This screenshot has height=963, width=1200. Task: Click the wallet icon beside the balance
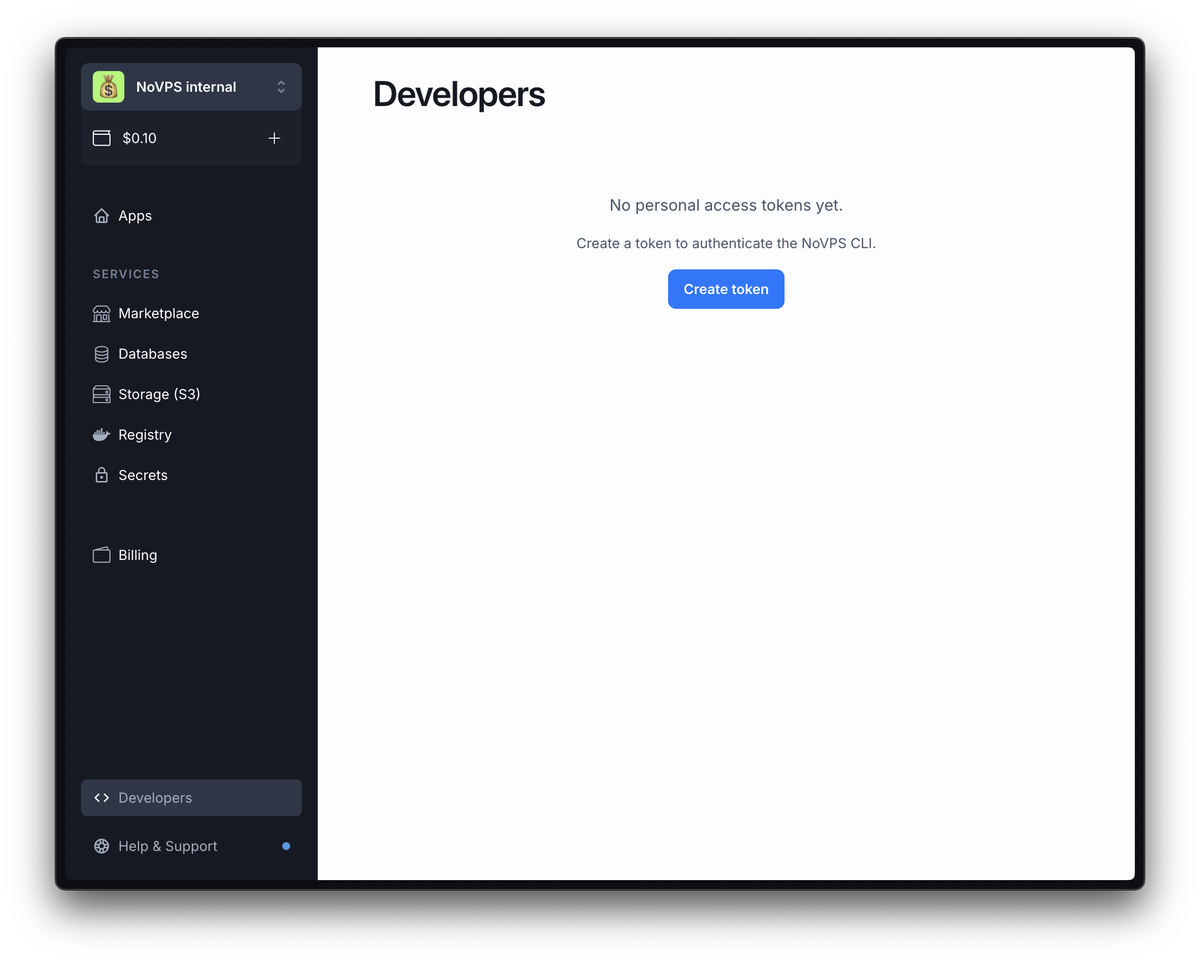pos(101,138)
